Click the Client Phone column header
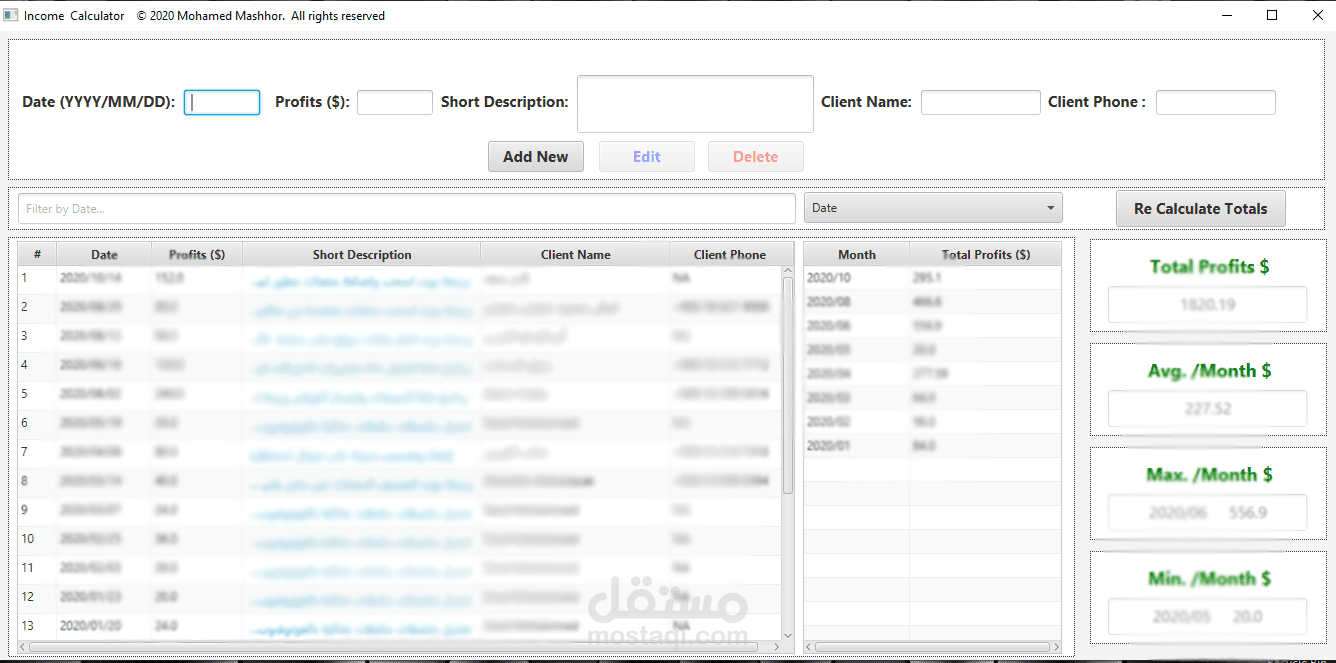 tap(730, 254)
